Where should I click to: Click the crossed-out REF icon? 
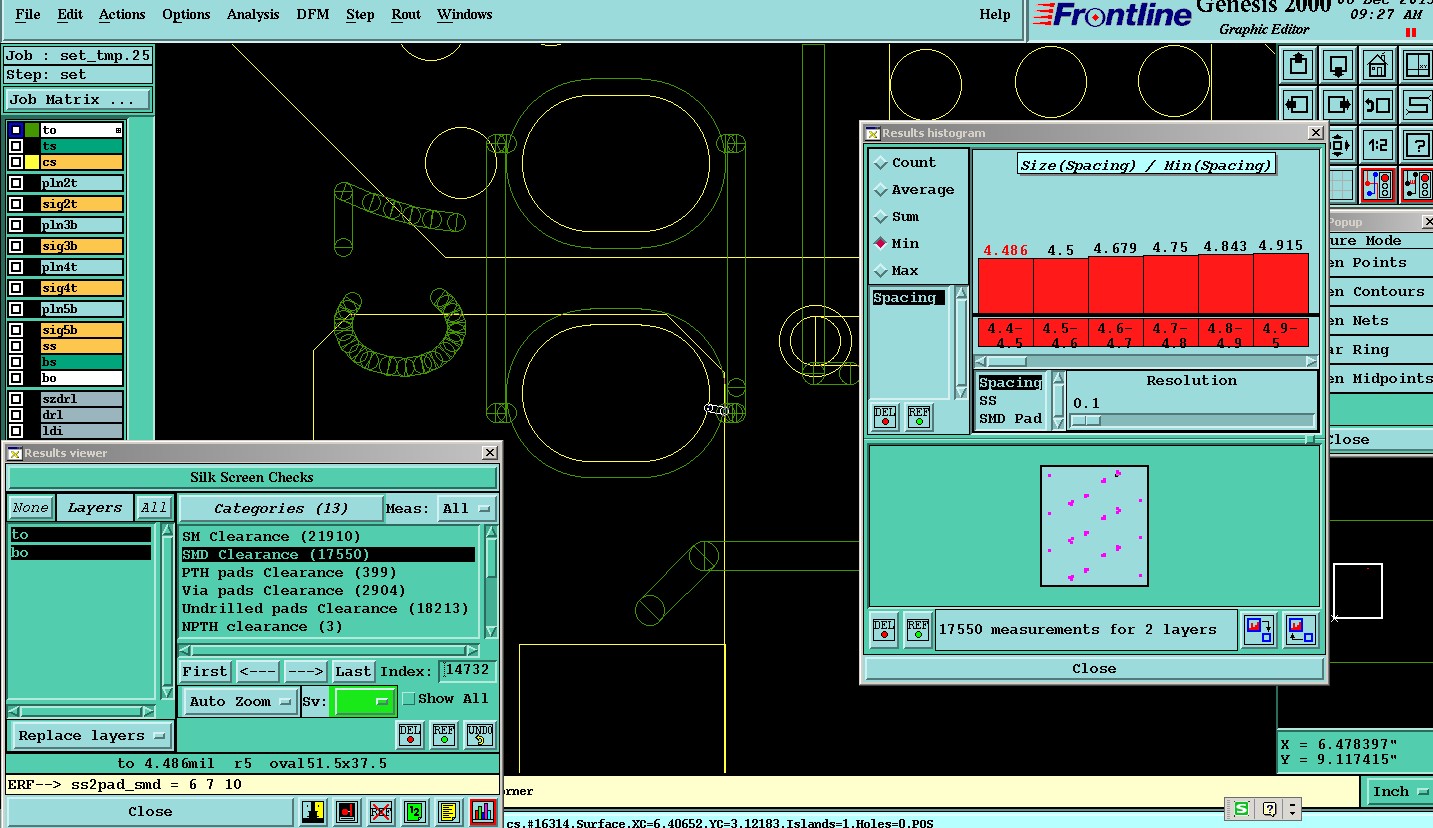[x=381, y=811]
